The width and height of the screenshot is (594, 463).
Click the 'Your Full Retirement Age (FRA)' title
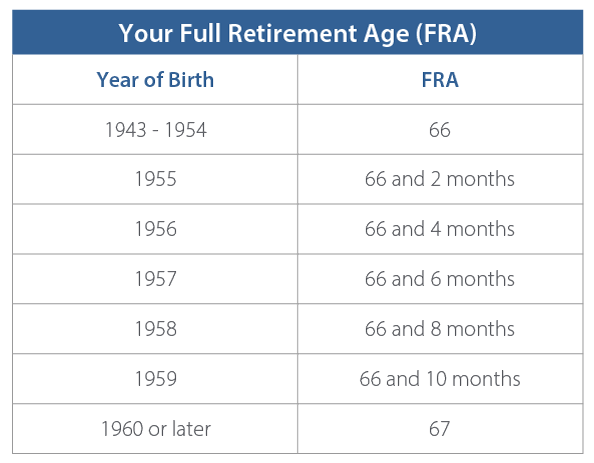point(297,33)
